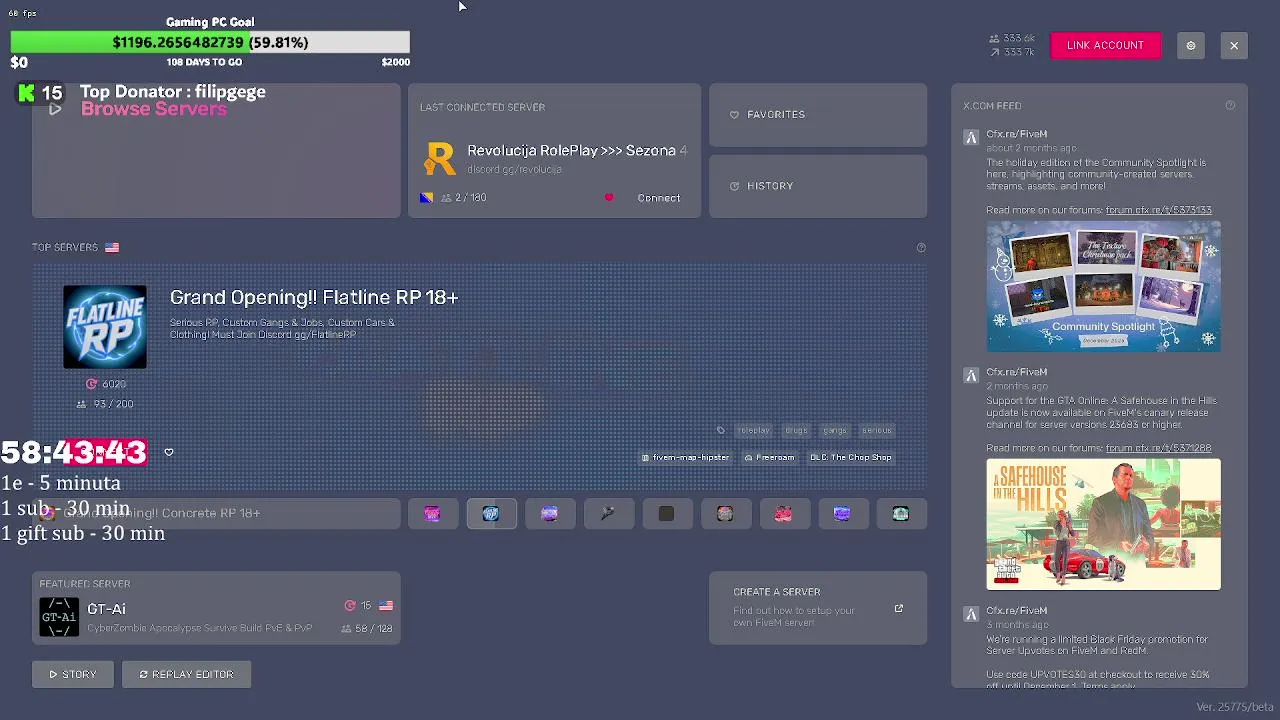
Task: Click the Browse Servers tile
Action: click(x=216, y=150)
